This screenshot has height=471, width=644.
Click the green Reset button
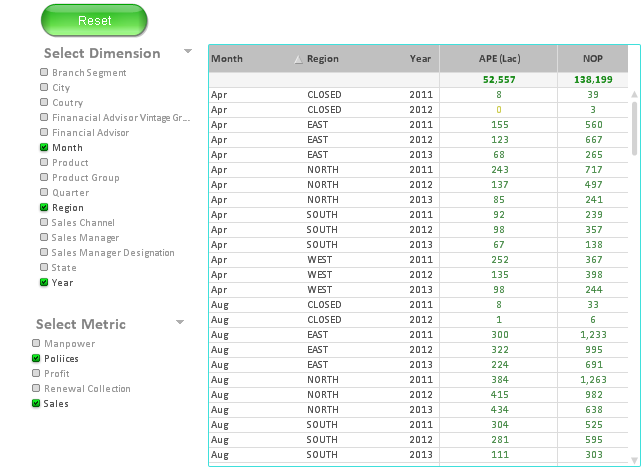(x=94, y=20)
